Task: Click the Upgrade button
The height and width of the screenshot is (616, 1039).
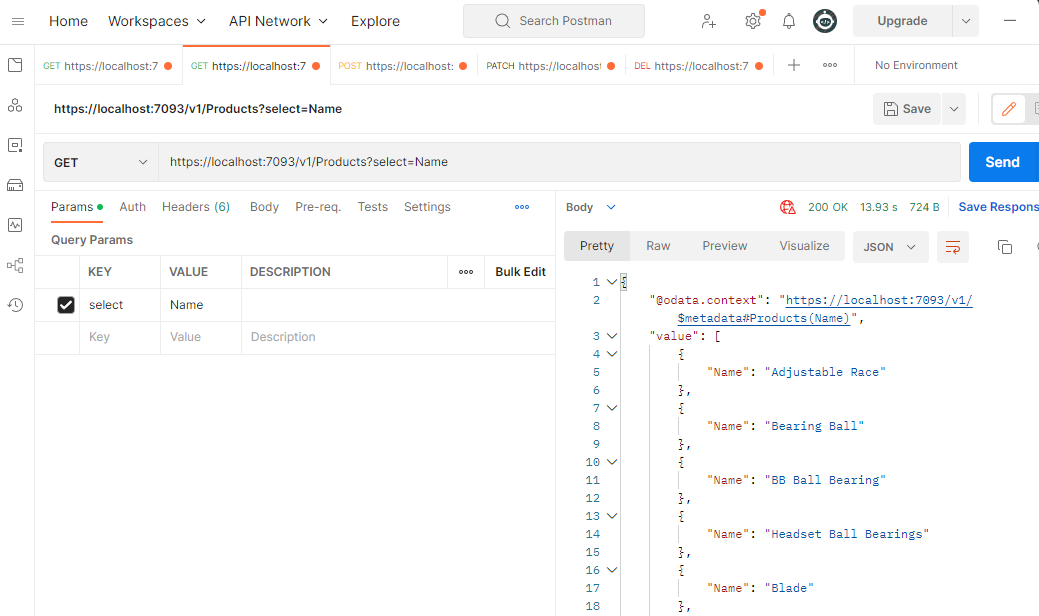Action: pyautogui.click(x=902, y=21)
